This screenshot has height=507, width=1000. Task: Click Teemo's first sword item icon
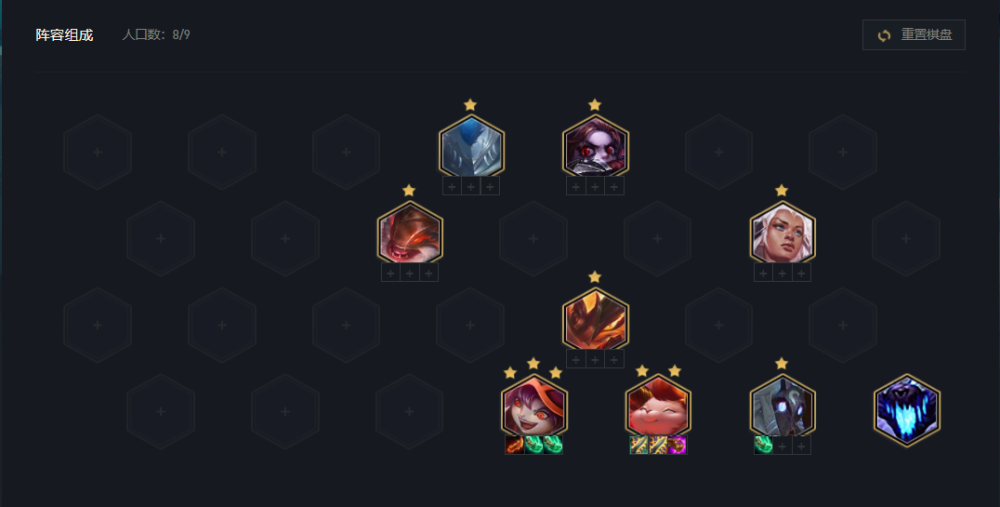pyautogui.click(x=639, y=445)
